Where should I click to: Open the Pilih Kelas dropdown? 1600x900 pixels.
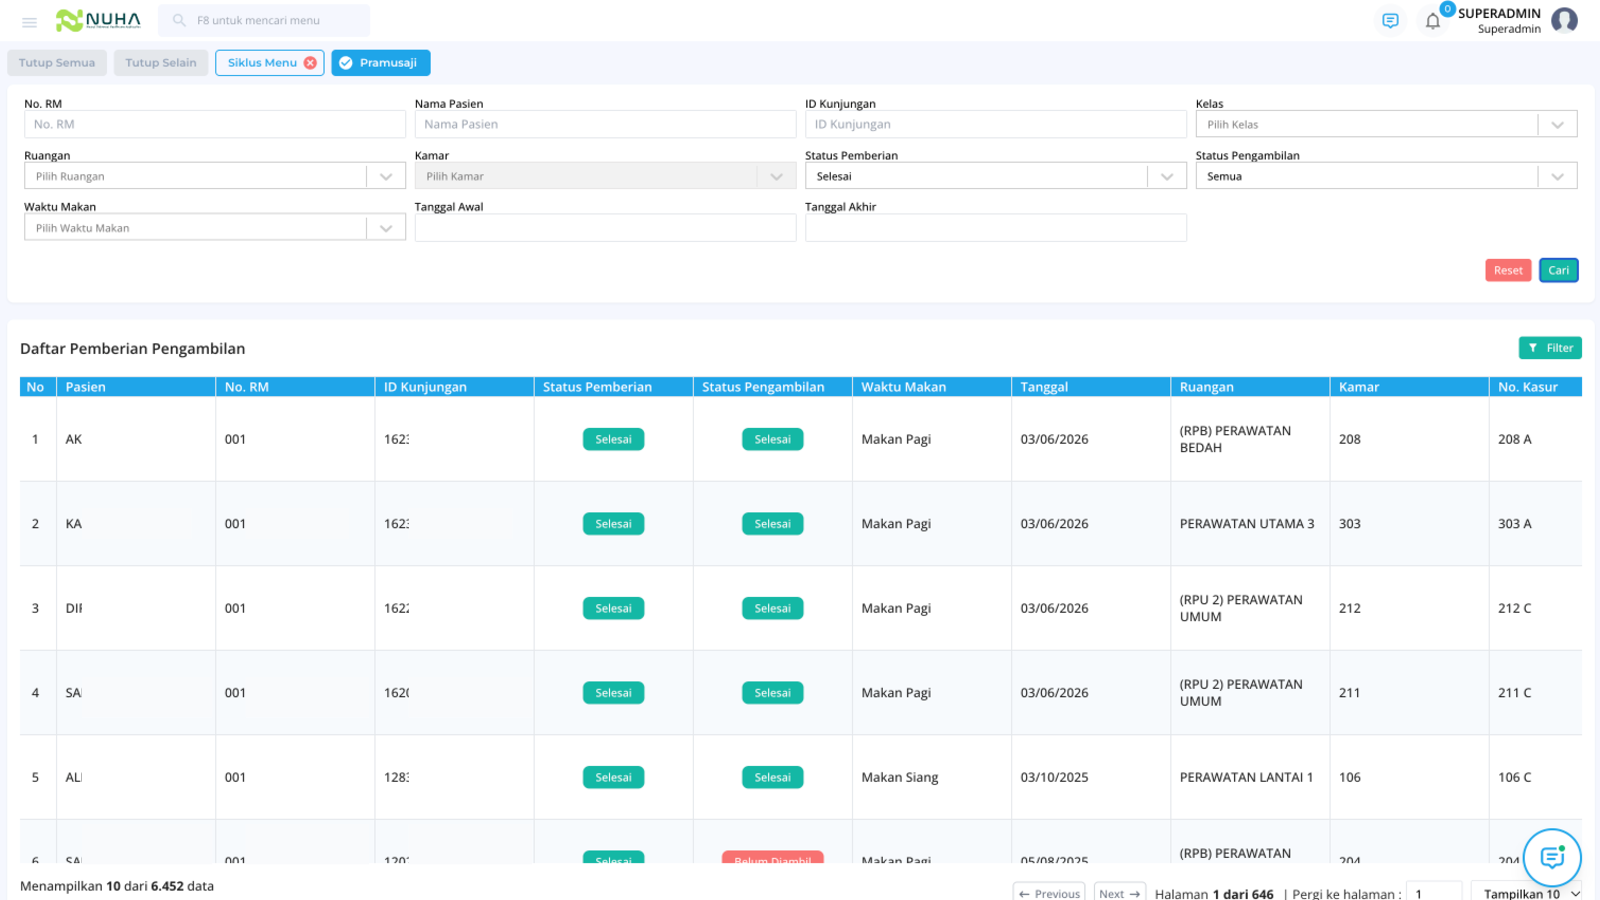coord(1386,124)
